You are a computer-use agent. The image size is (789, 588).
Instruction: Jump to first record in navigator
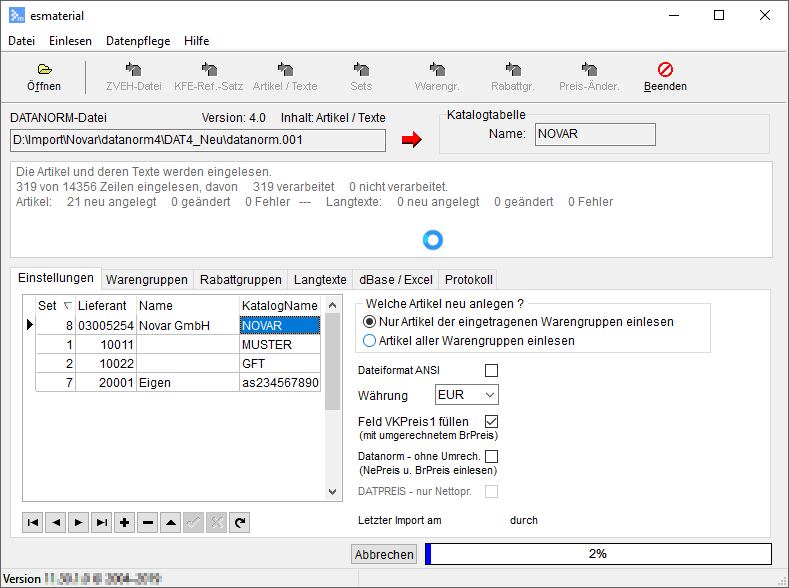pos(33,522)
